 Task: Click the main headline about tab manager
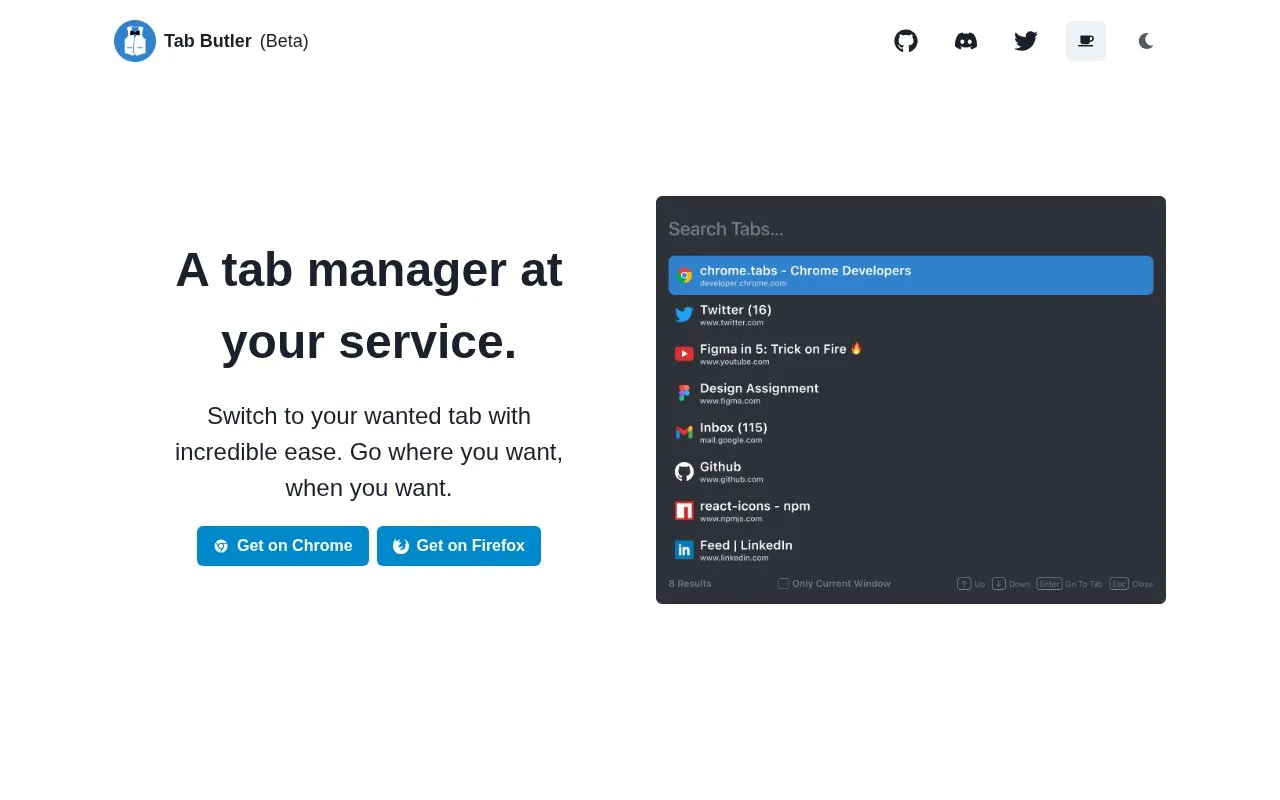click(x=369, y=305)
